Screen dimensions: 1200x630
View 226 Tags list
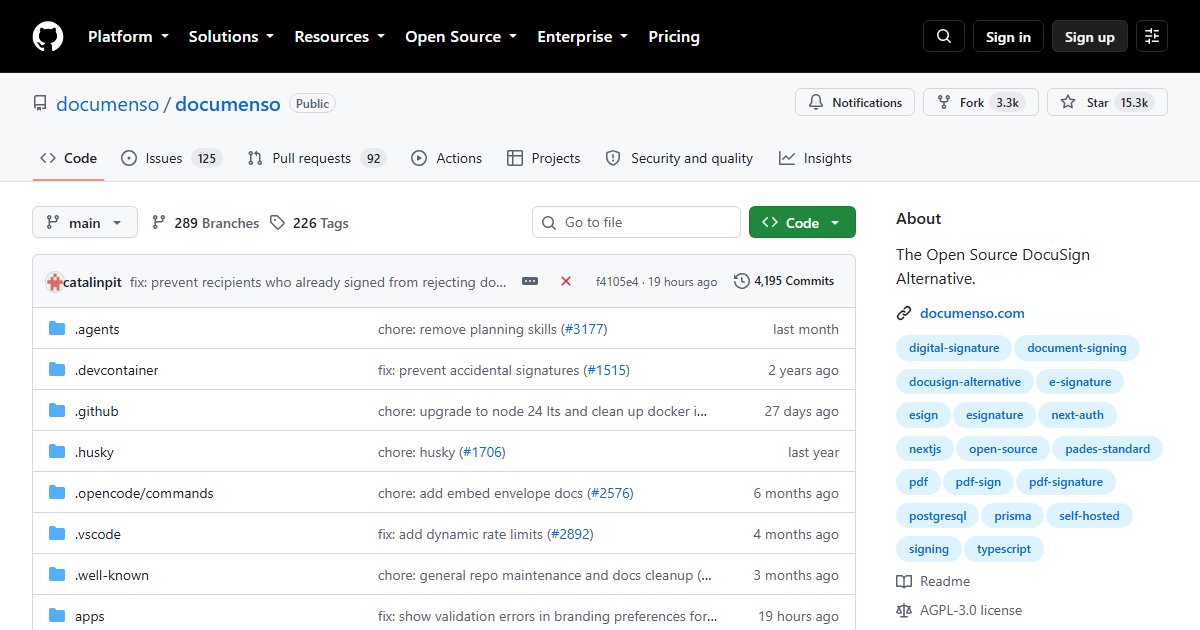(309, 223)
